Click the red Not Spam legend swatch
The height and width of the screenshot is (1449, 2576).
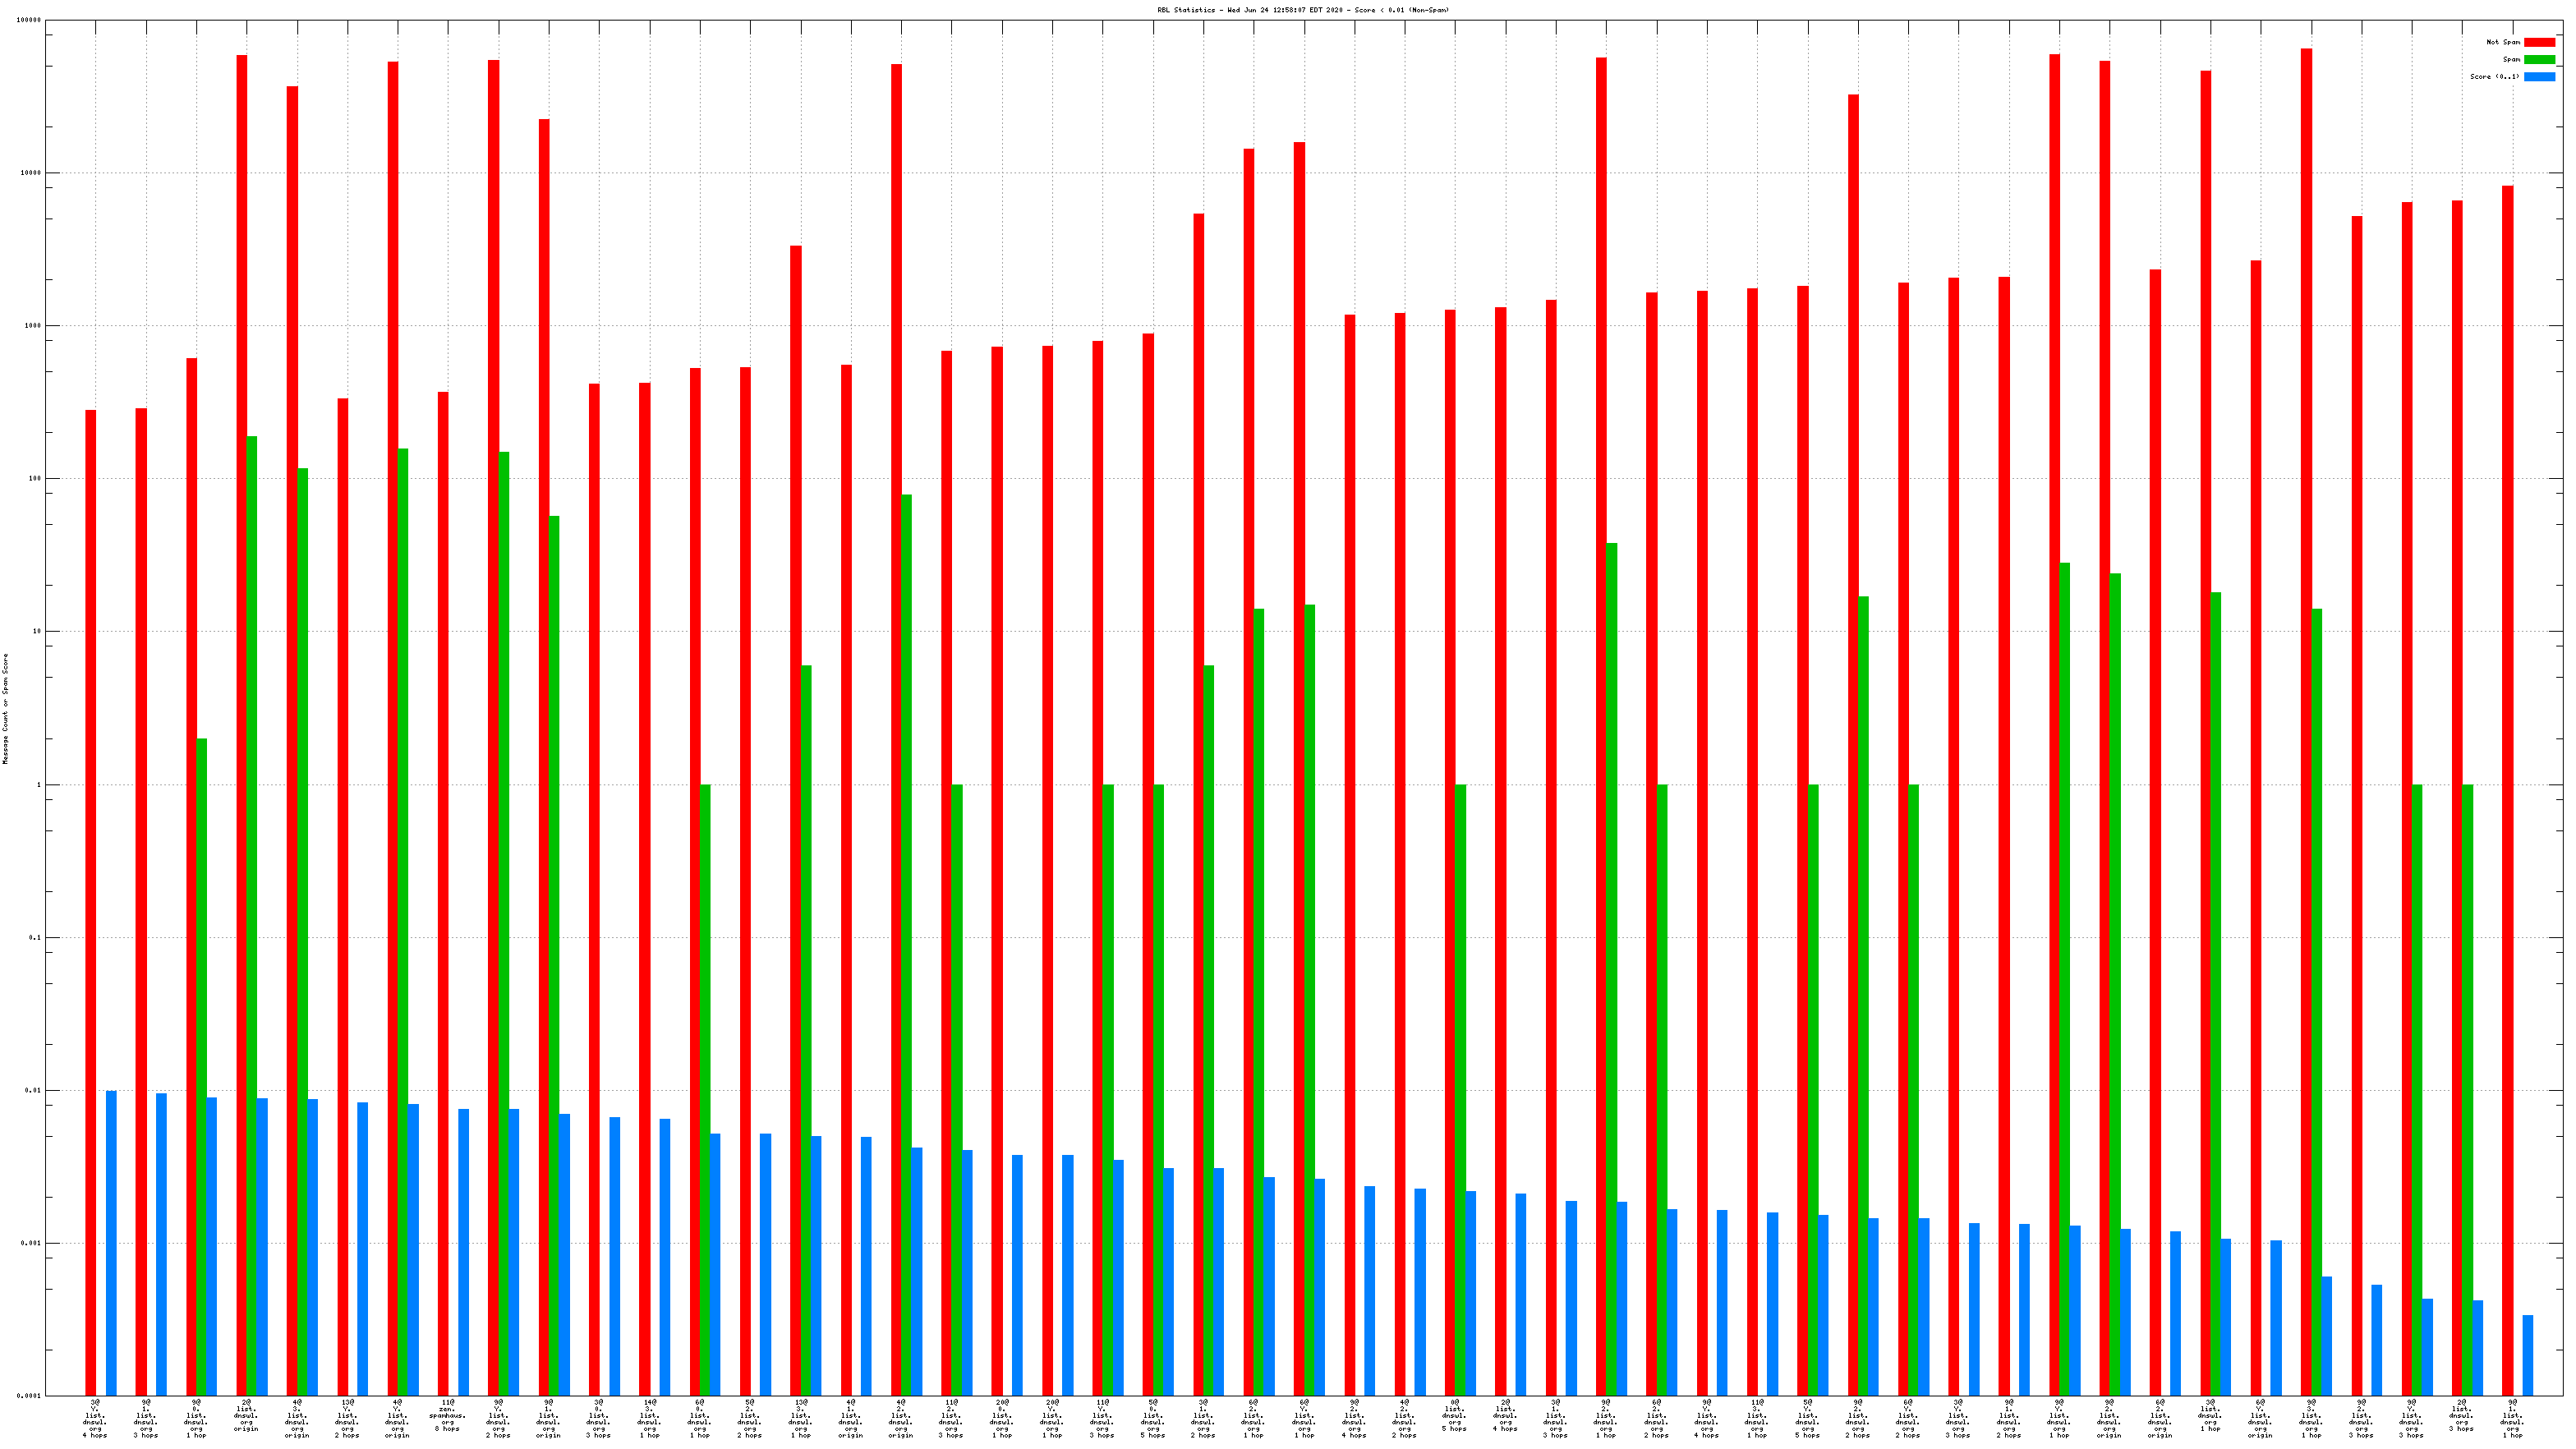click(x=2538, y=42)
